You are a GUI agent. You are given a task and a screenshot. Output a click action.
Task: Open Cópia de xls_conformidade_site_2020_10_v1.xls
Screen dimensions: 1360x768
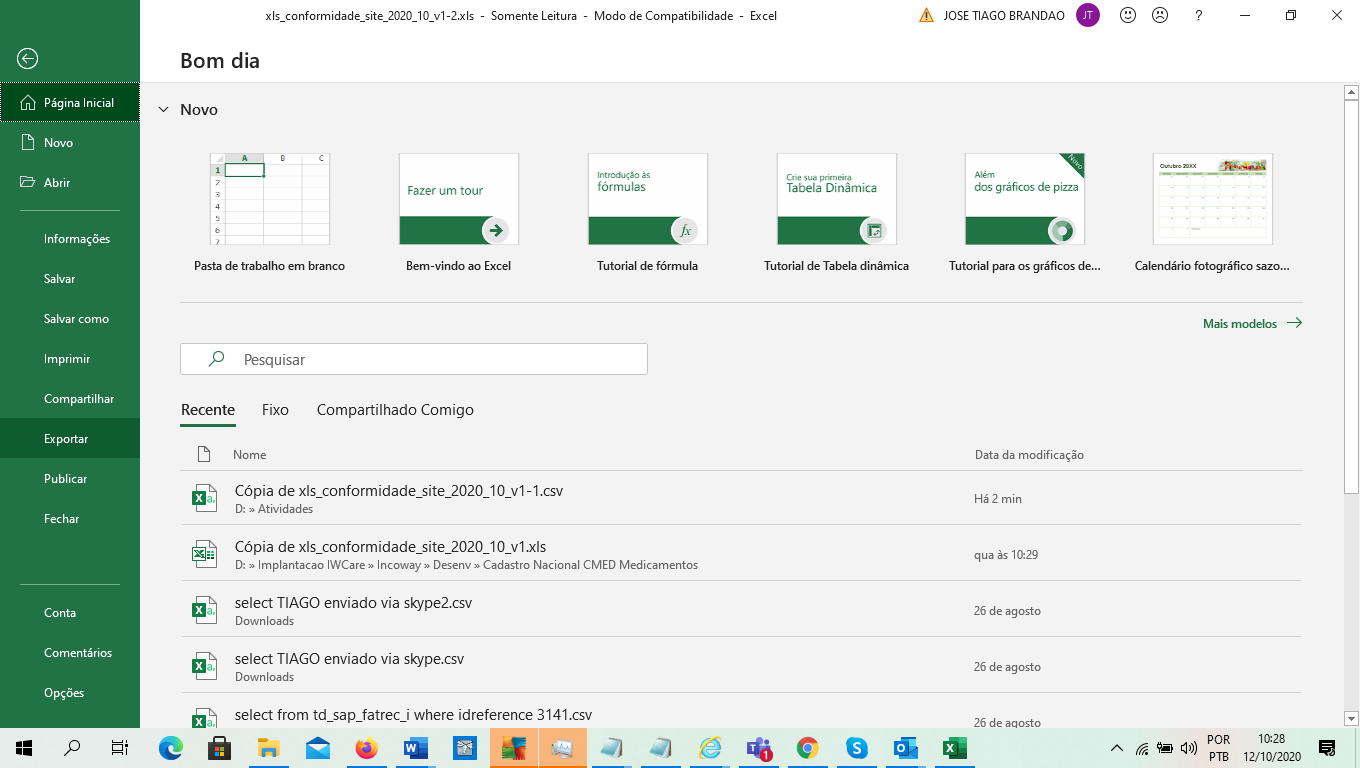click(741, 554)
